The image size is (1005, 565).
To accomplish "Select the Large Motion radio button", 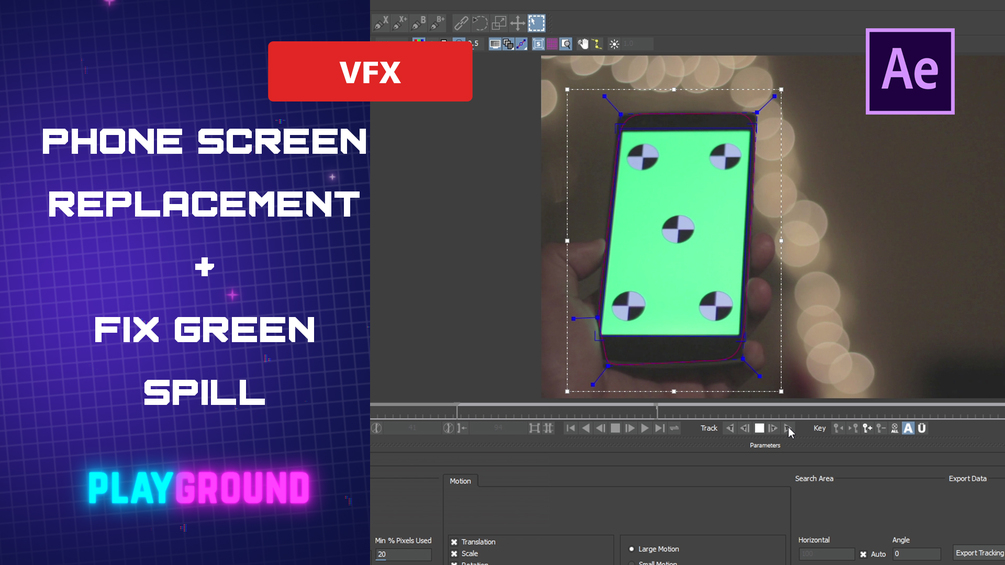I will [x=631, y=549].
